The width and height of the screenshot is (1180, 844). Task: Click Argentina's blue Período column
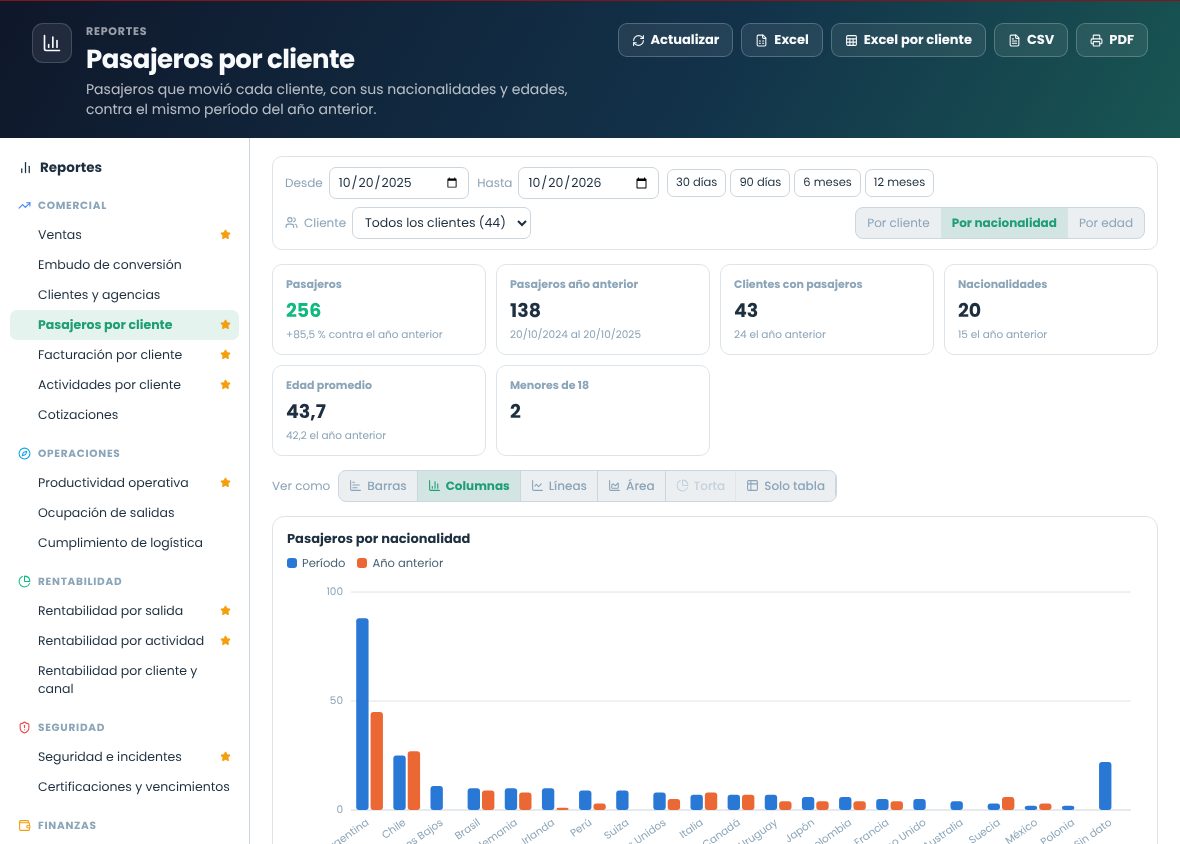(x=362, y=714)
